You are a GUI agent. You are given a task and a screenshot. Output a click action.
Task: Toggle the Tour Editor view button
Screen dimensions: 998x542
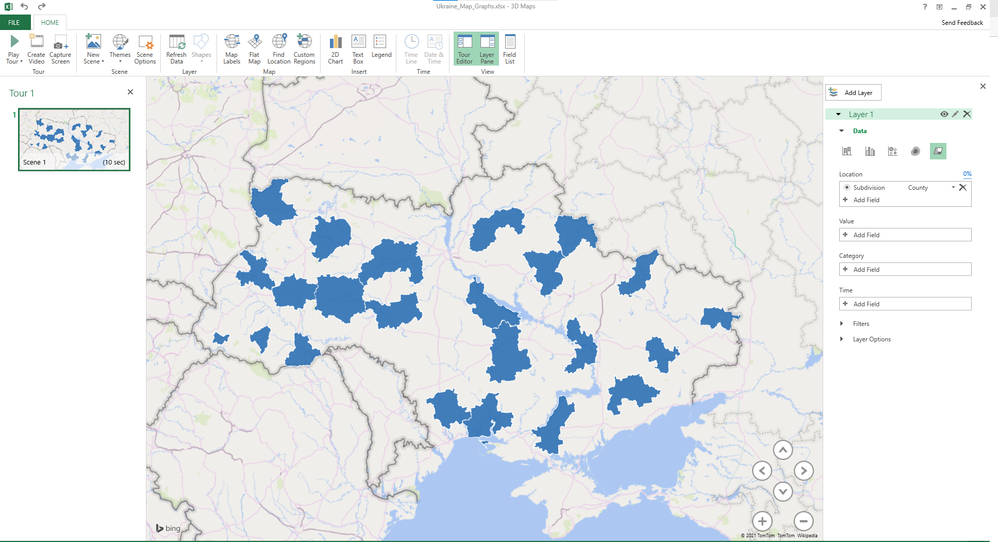(x=464, y=48)
